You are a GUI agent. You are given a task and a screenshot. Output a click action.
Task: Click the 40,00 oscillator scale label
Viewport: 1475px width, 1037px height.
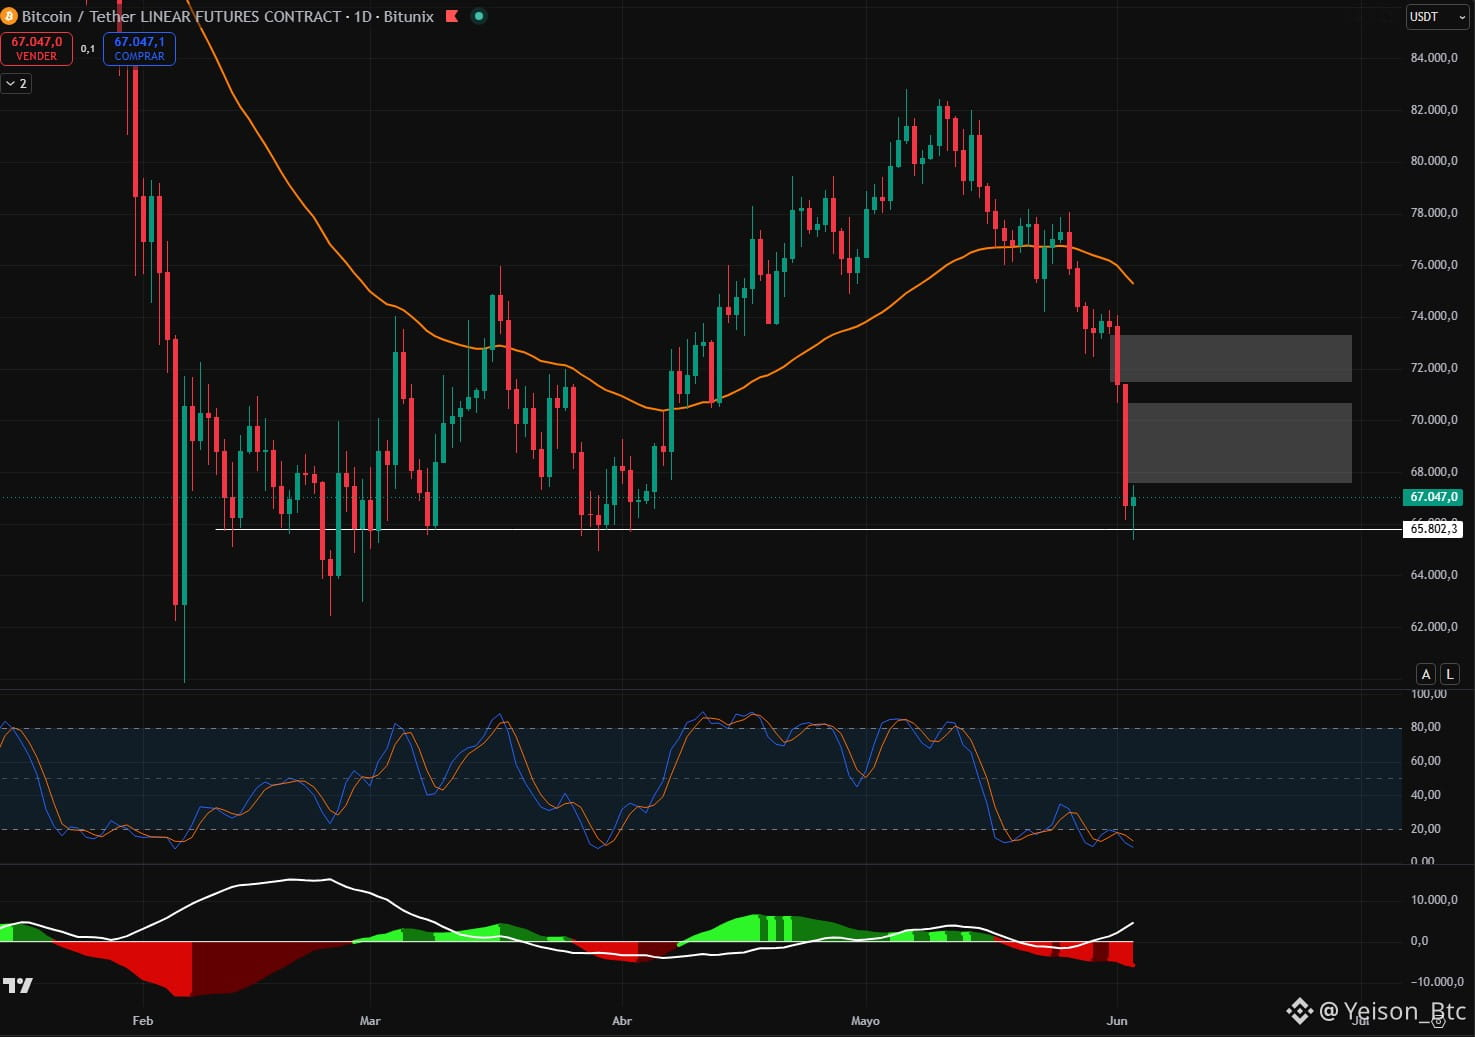coord(1426,795)
